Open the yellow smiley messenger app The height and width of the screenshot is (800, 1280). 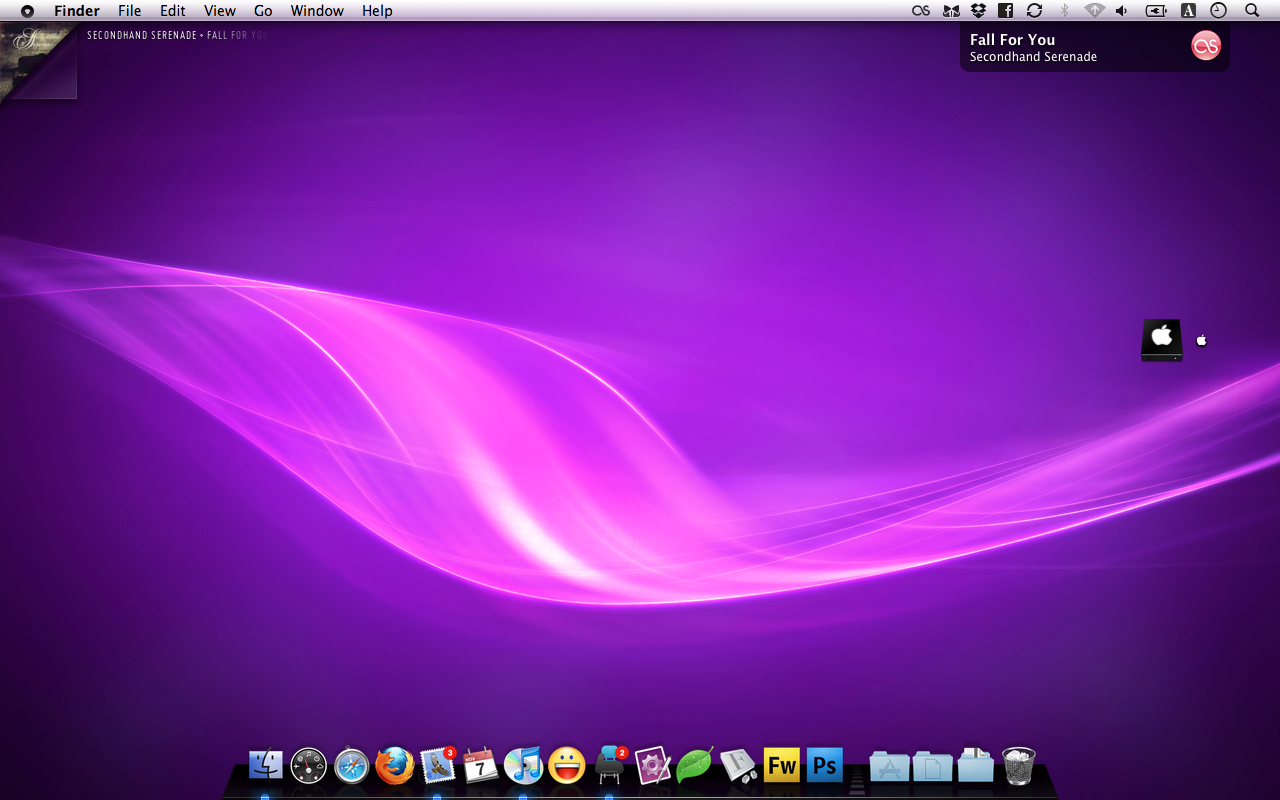pos(567,766)
